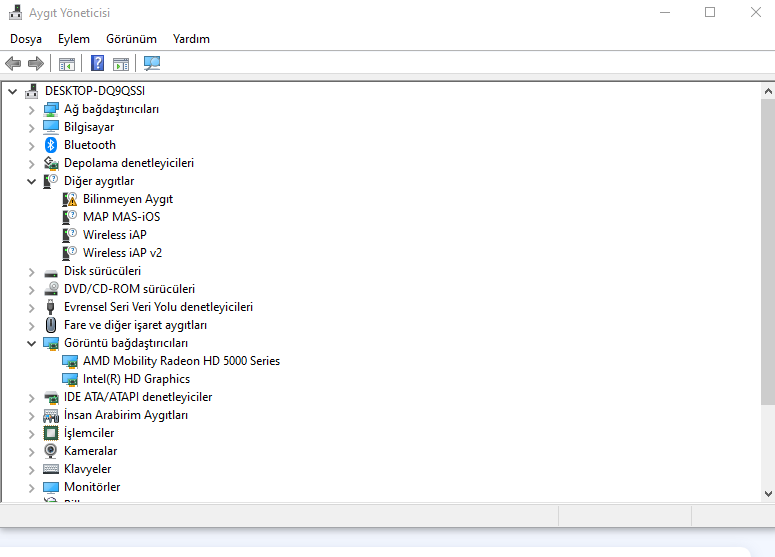775x557 pixels.
Task: Expand the İşlemciler category
Action: (x=32, y=433)
